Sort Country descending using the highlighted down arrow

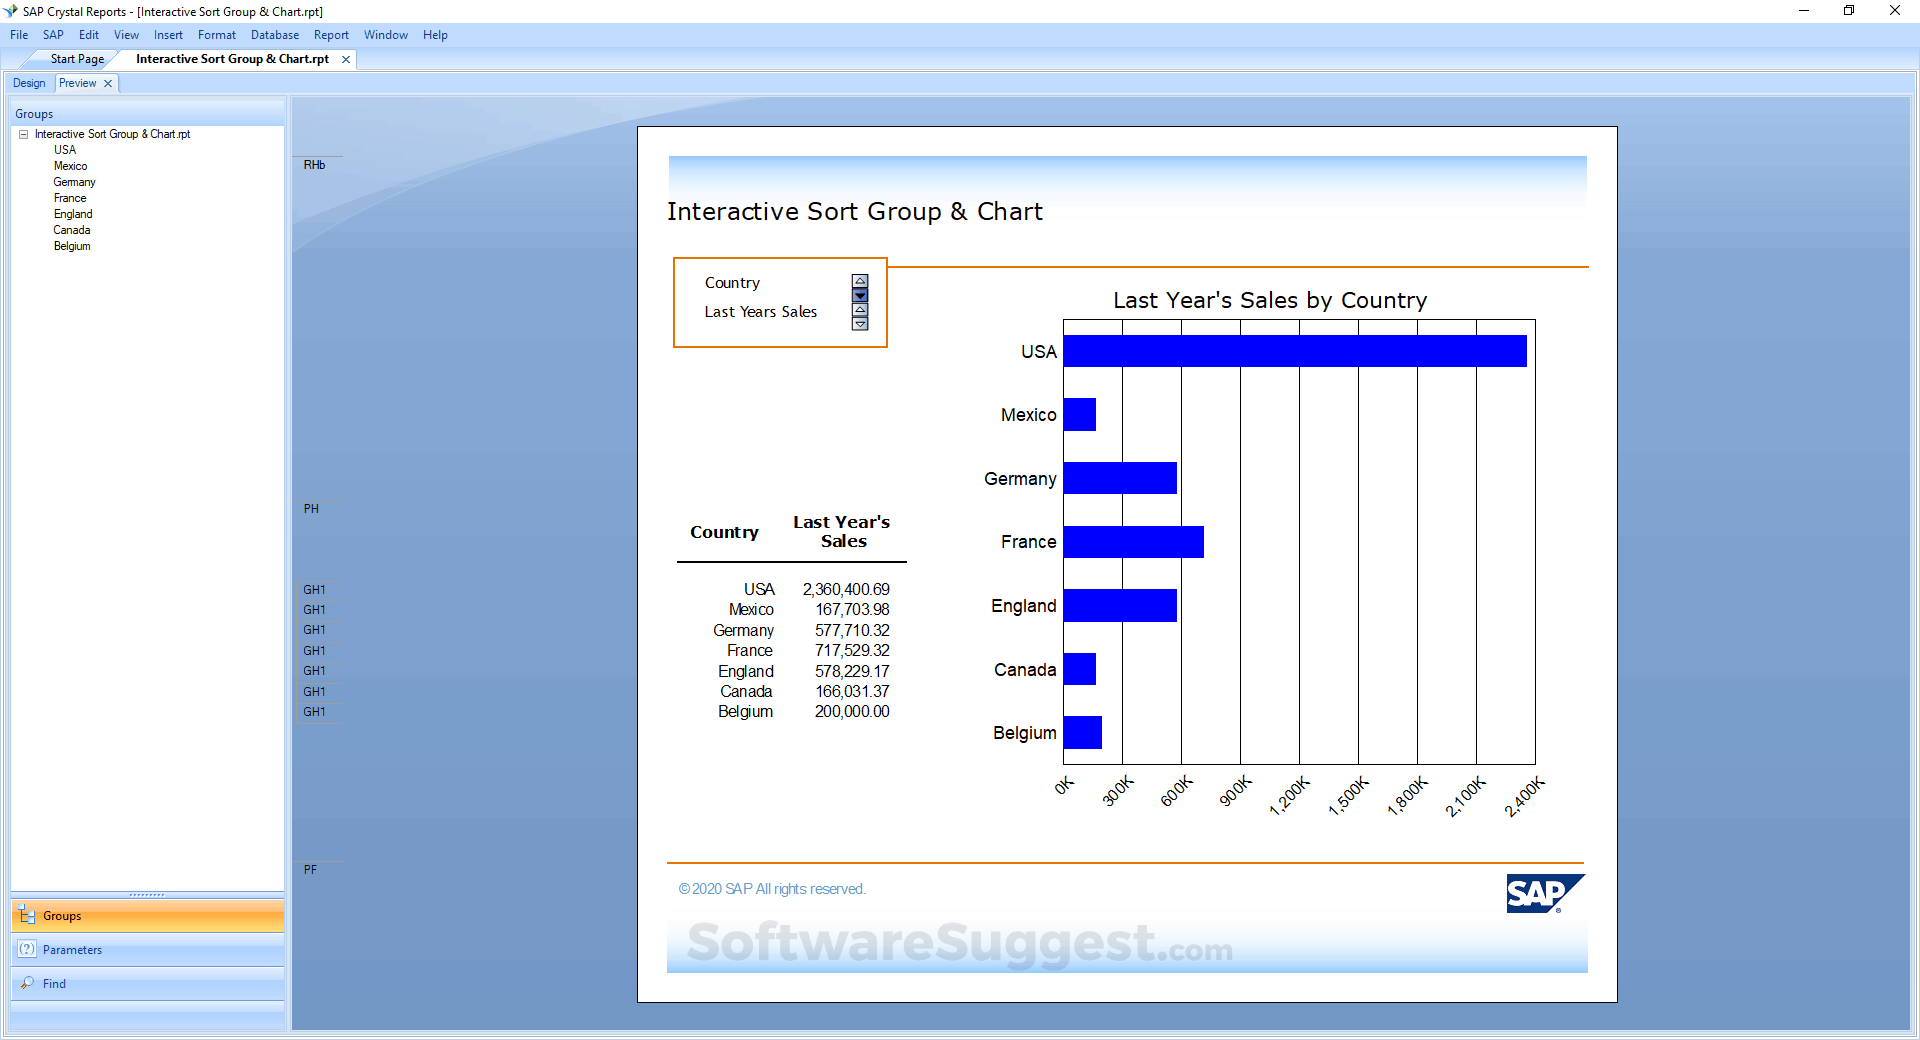coord(860,295)
